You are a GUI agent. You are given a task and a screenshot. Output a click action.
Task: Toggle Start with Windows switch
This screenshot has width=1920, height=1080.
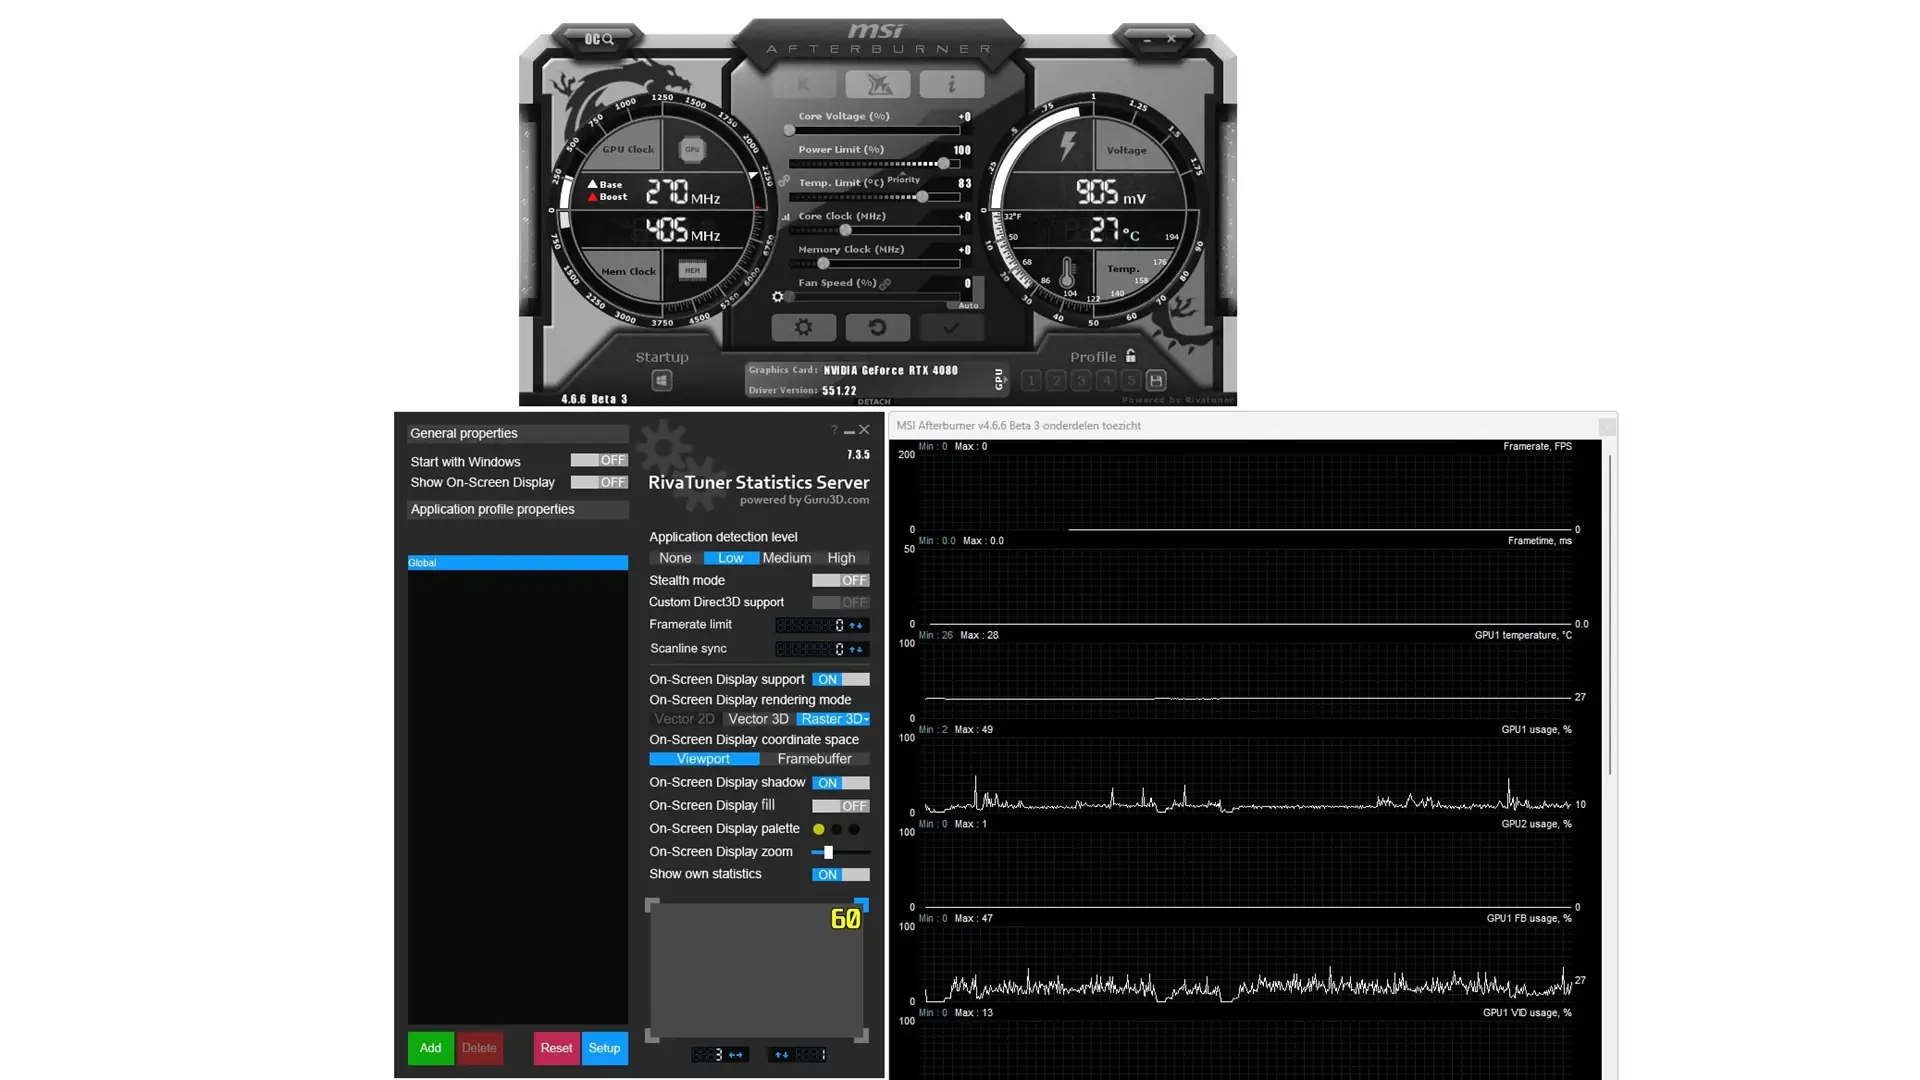coord(599,460)
